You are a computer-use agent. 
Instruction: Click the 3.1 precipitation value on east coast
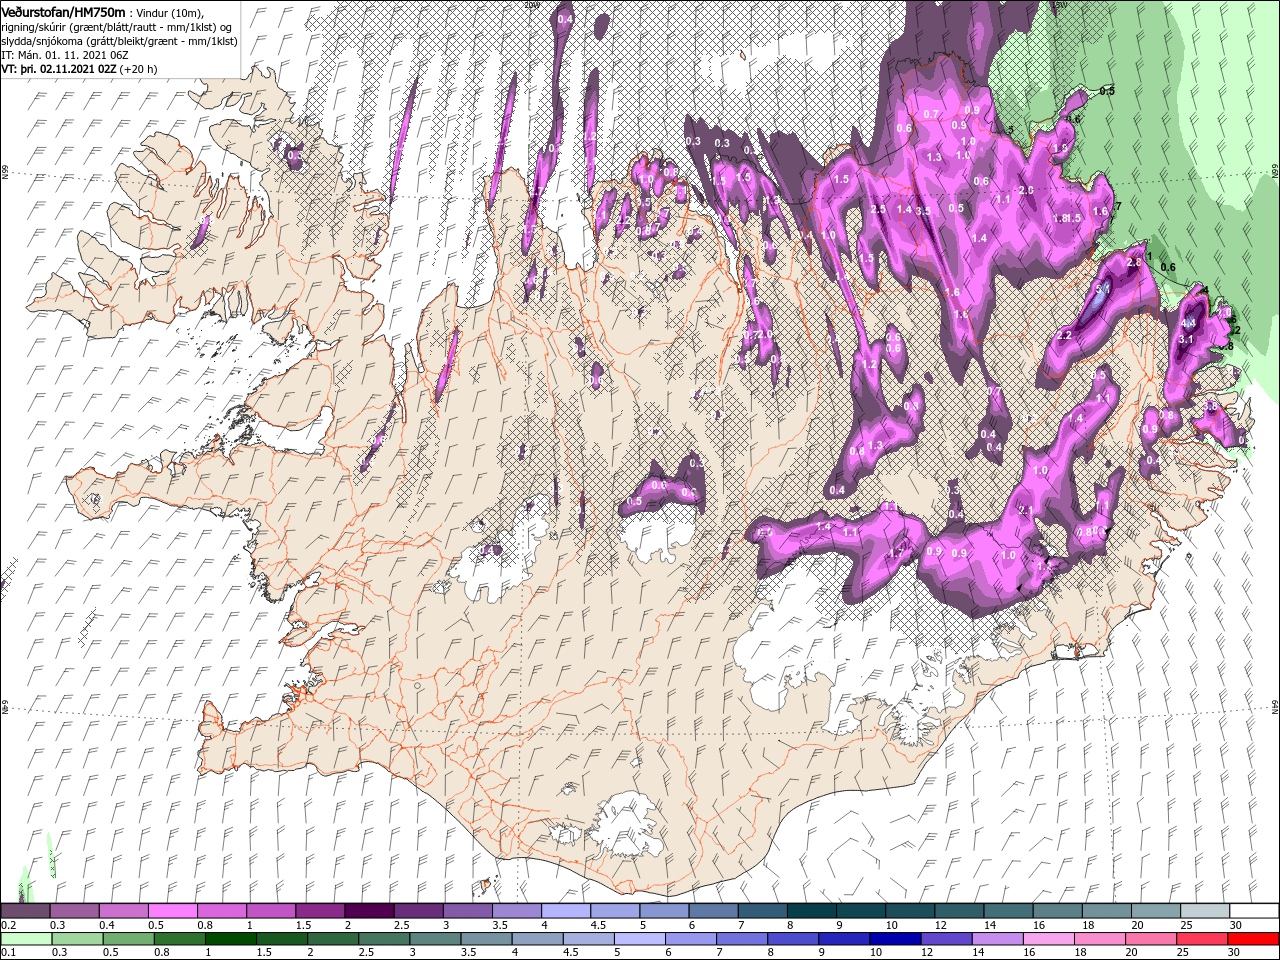point(1187,340)
